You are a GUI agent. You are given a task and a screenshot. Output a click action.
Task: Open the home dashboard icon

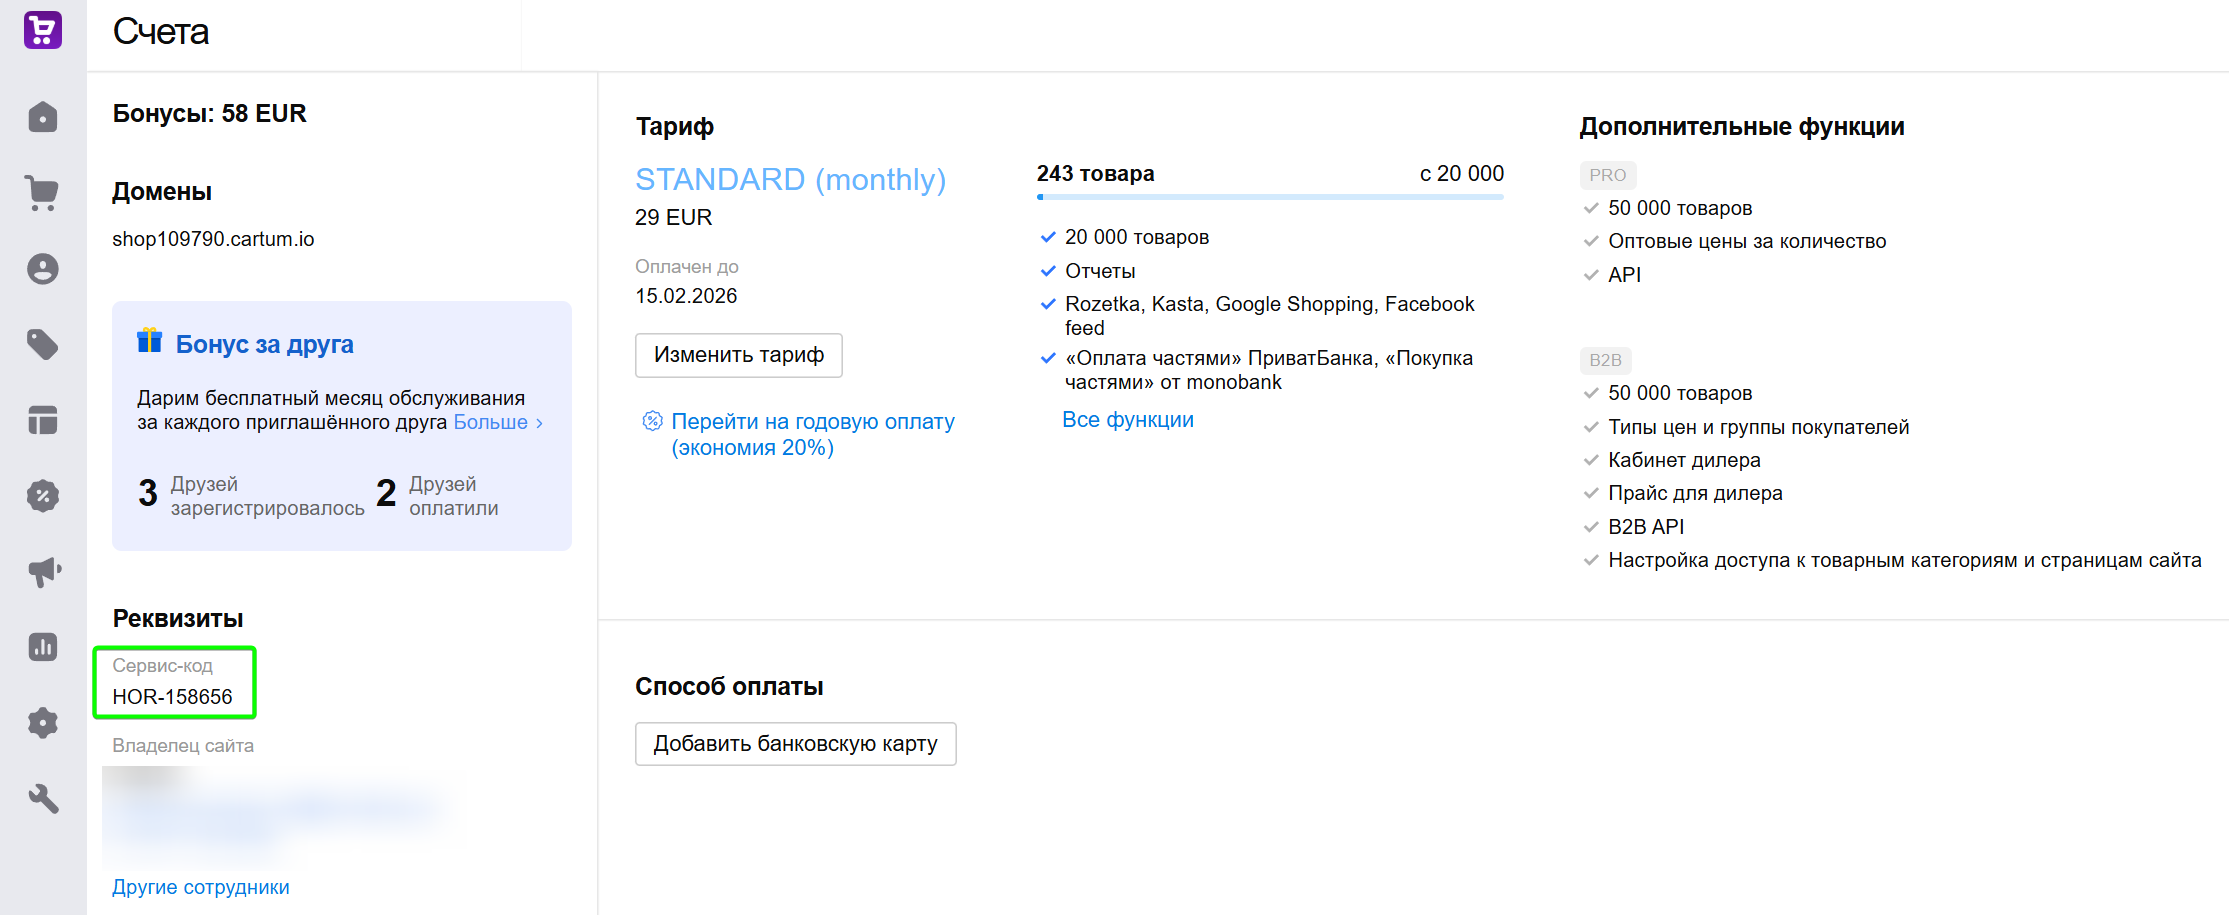click(43, 117)
